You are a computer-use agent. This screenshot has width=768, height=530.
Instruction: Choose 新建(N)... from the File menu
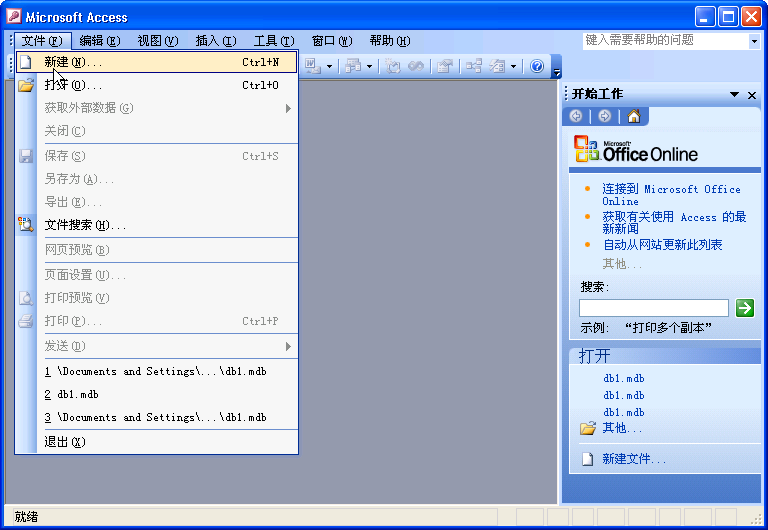click(x=157, y=62)
